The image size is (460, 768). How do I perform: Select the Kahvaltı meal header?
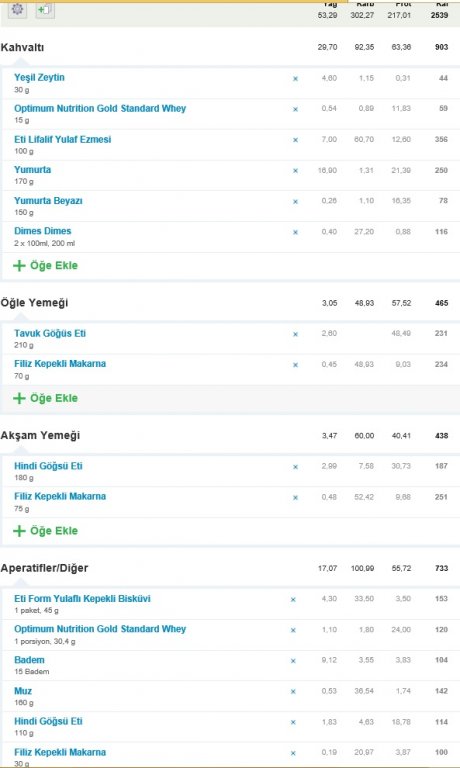22,48
